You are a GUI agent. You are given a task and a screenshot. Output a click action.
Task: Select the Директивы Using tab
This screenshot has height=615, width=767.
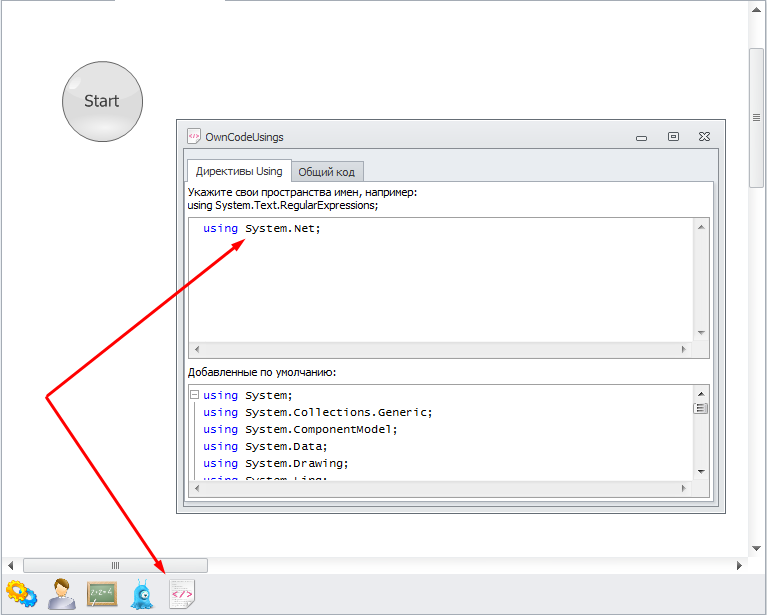pos(239,171)
